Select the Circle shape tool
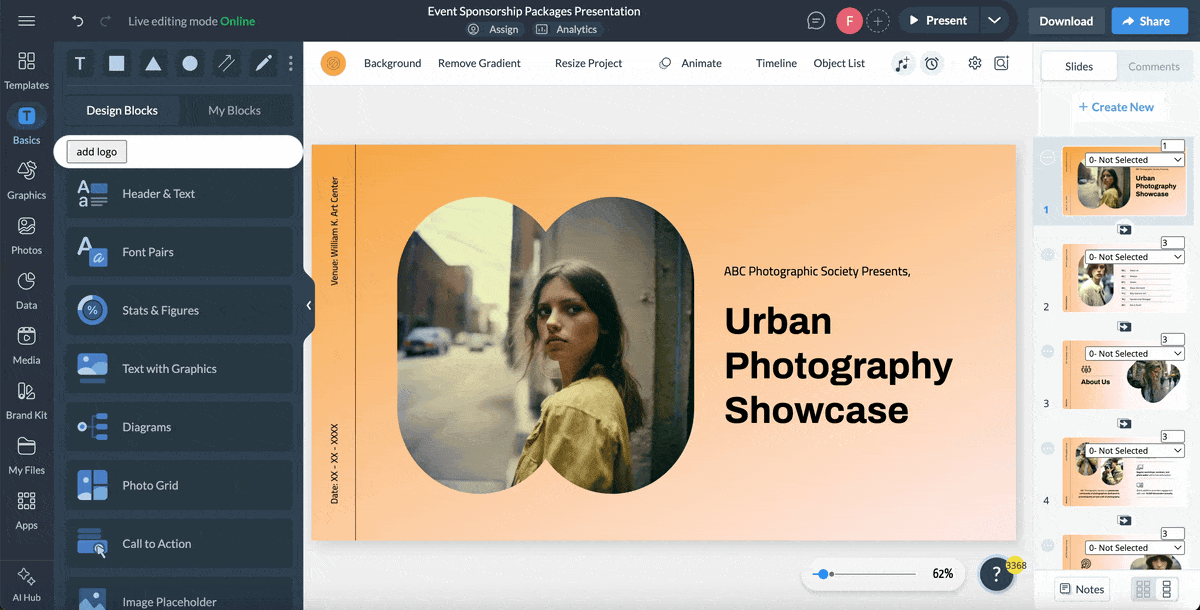 tap(189, 63)
